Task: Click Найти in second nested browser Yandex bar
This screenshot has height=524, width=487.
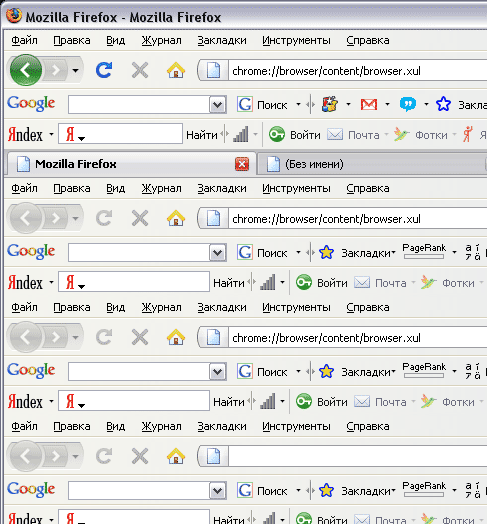Action: tap(229, 402)
